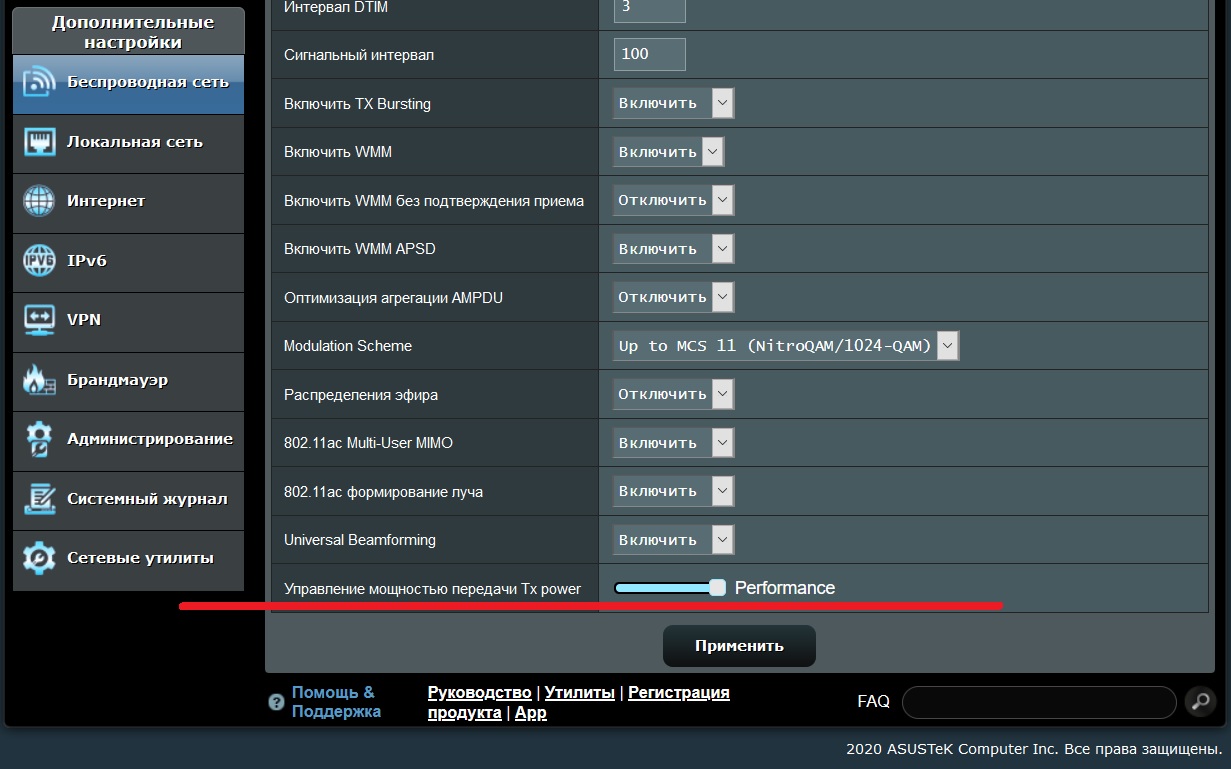The width and height of the screenshot is (1231, 769).
Task: Click the Брандмауэр firewall flame icon
Action: pyautogui.click(x=39, y=380)
